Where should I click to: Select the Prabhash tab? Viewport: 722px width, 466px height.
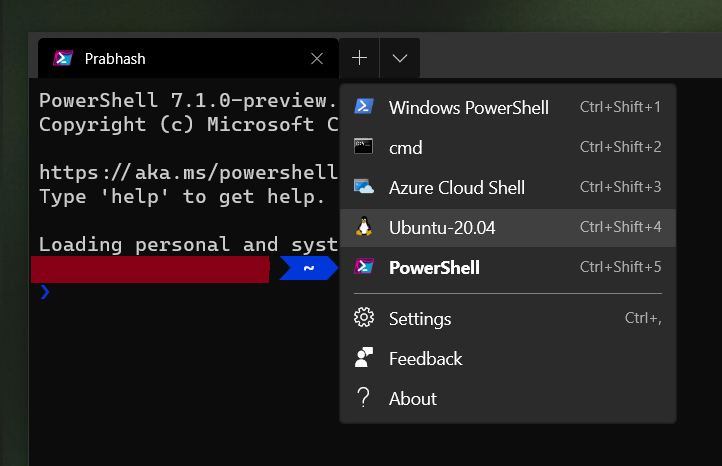pyautogui.click(x=188, y=58)
